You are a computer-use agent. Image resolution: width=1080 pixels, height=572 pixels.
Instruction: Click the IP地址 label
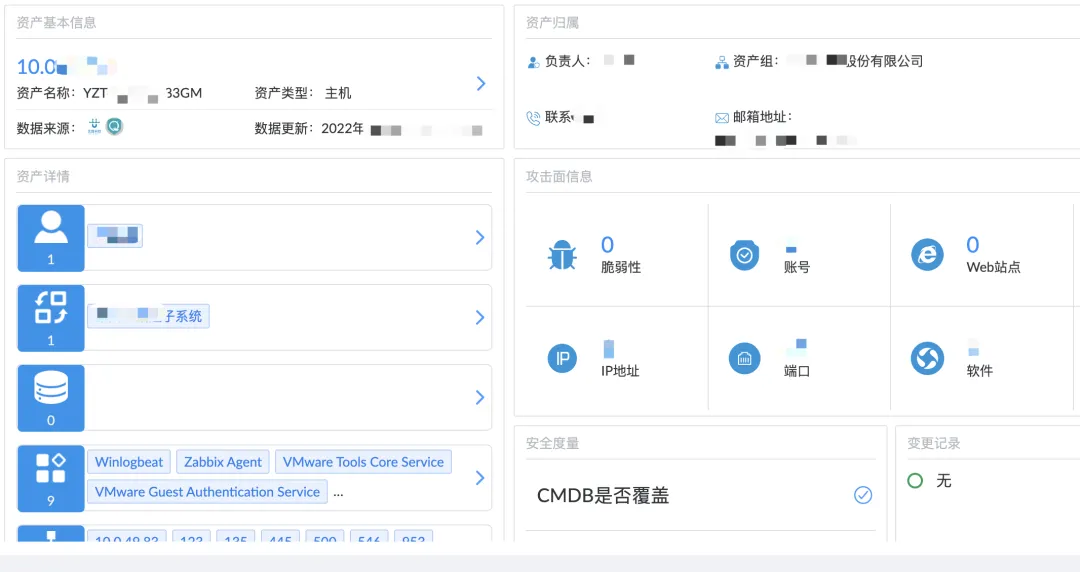[x=620, y=371]
